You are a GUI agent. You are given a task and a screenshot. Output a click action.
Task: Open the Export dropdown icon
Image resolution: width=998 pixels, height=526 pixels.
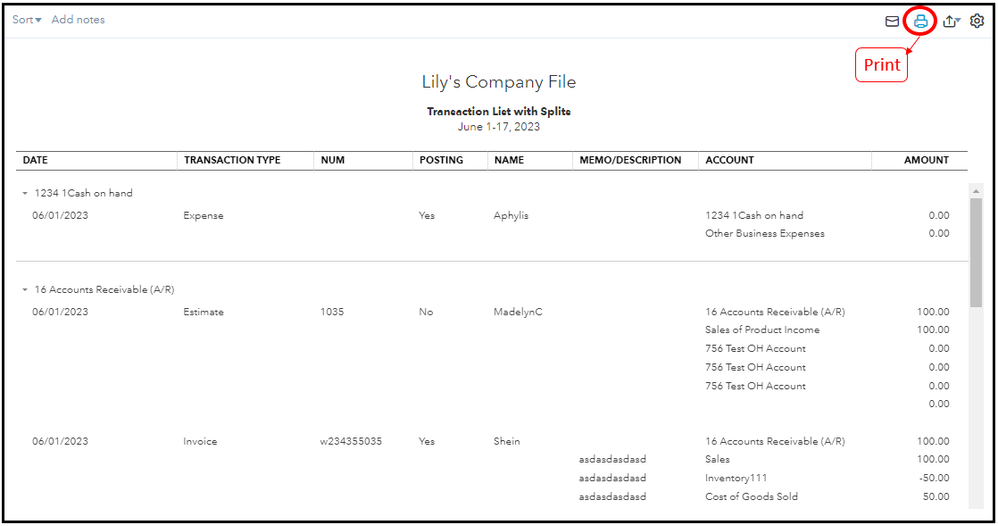(x=951, y=22)
